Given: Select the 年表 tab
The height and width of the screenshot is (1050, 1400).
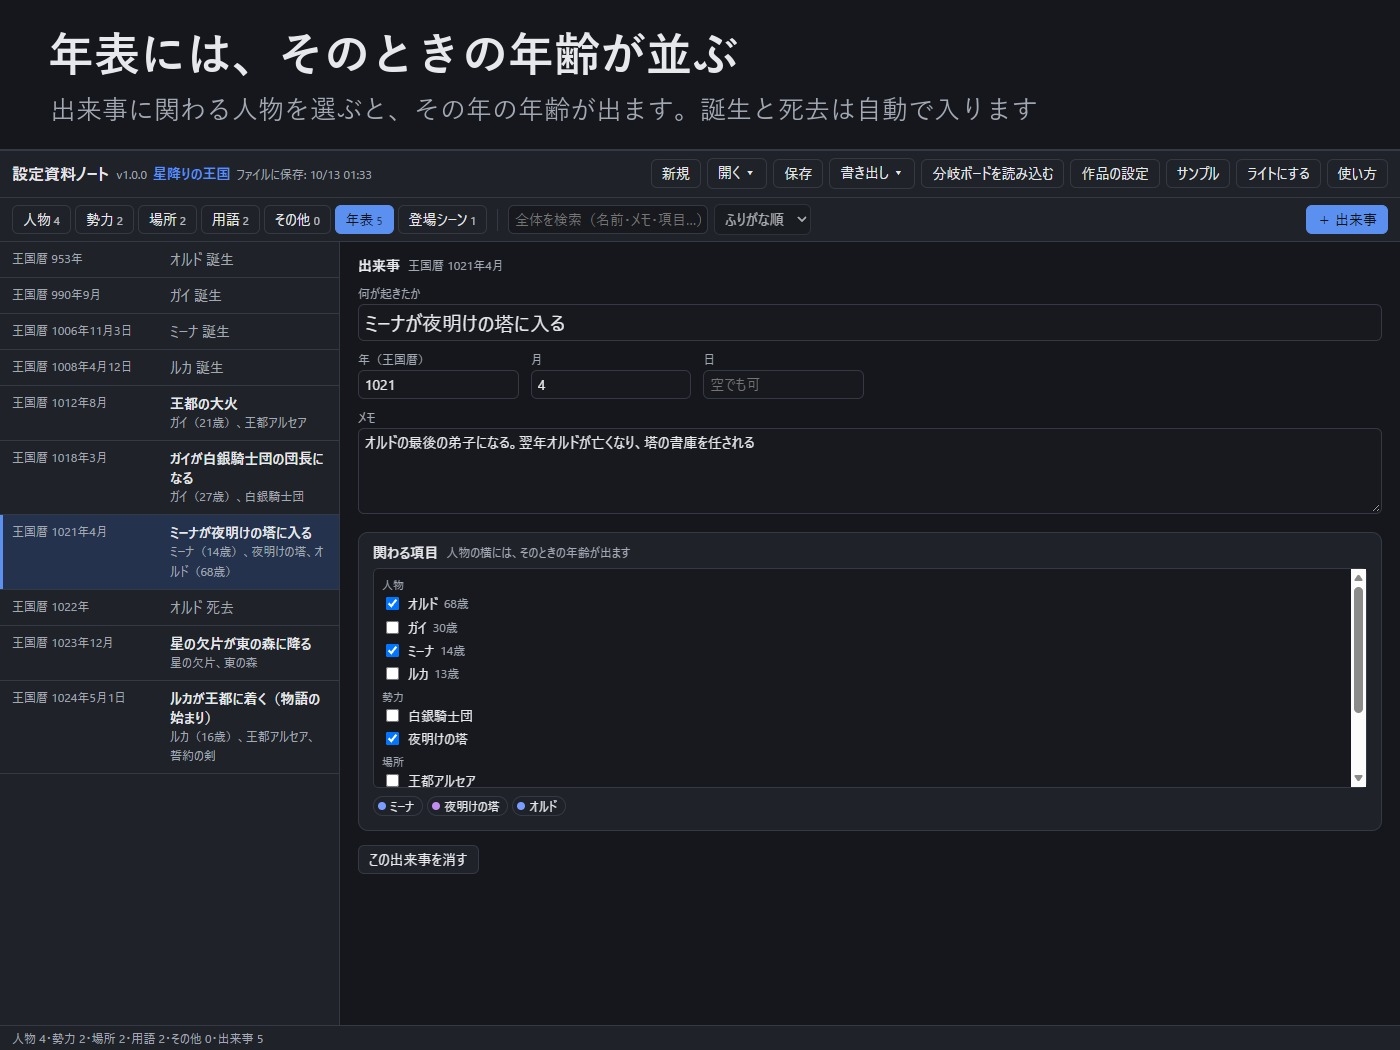Looking at the screenshot, I should (364, 219).
